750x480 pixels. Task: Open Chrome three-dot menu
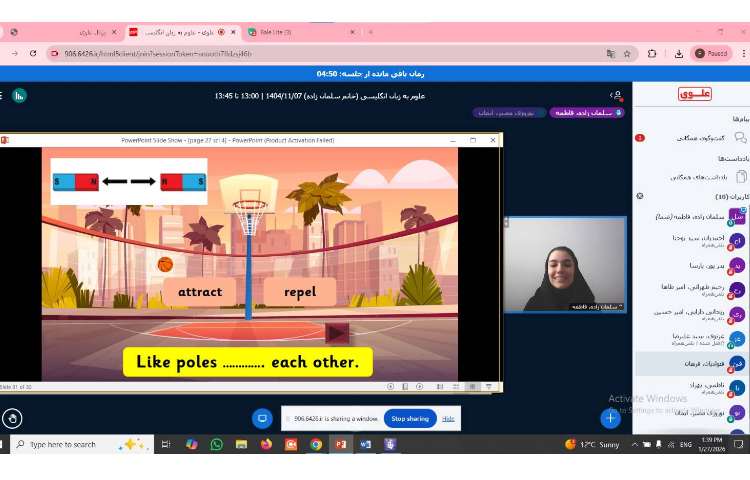click(x=744, y=54)
